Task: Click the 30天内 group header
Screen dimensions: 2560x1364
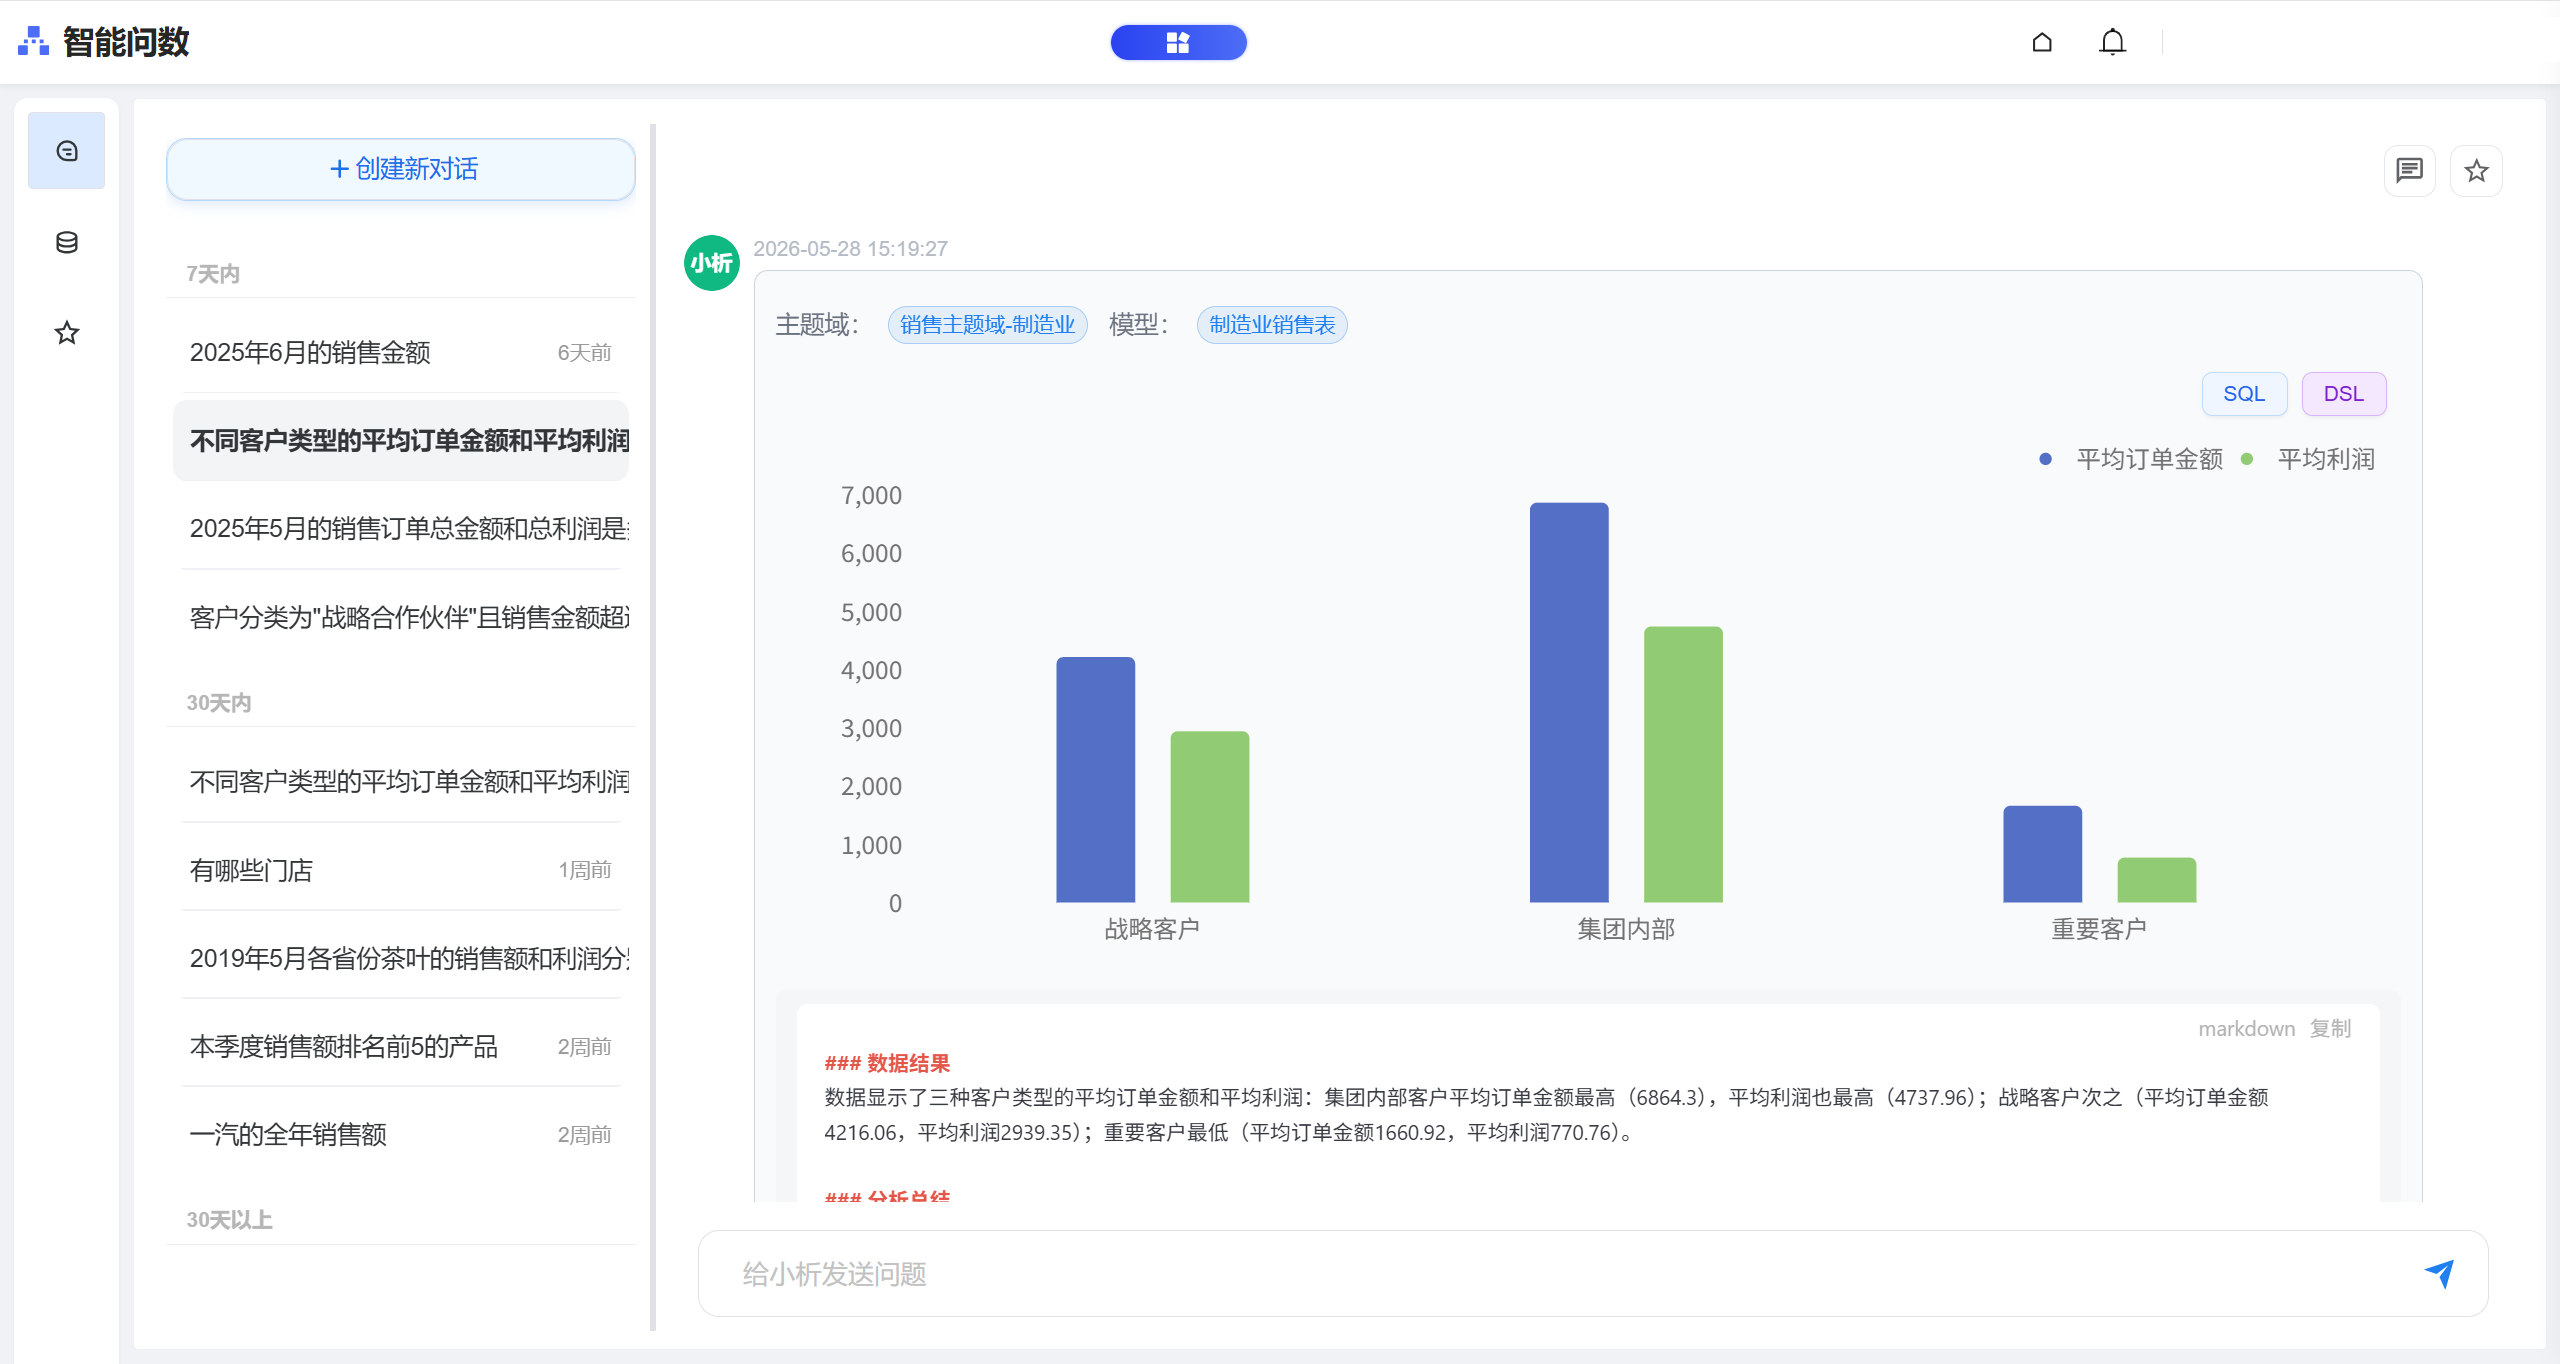Action: 219,703
